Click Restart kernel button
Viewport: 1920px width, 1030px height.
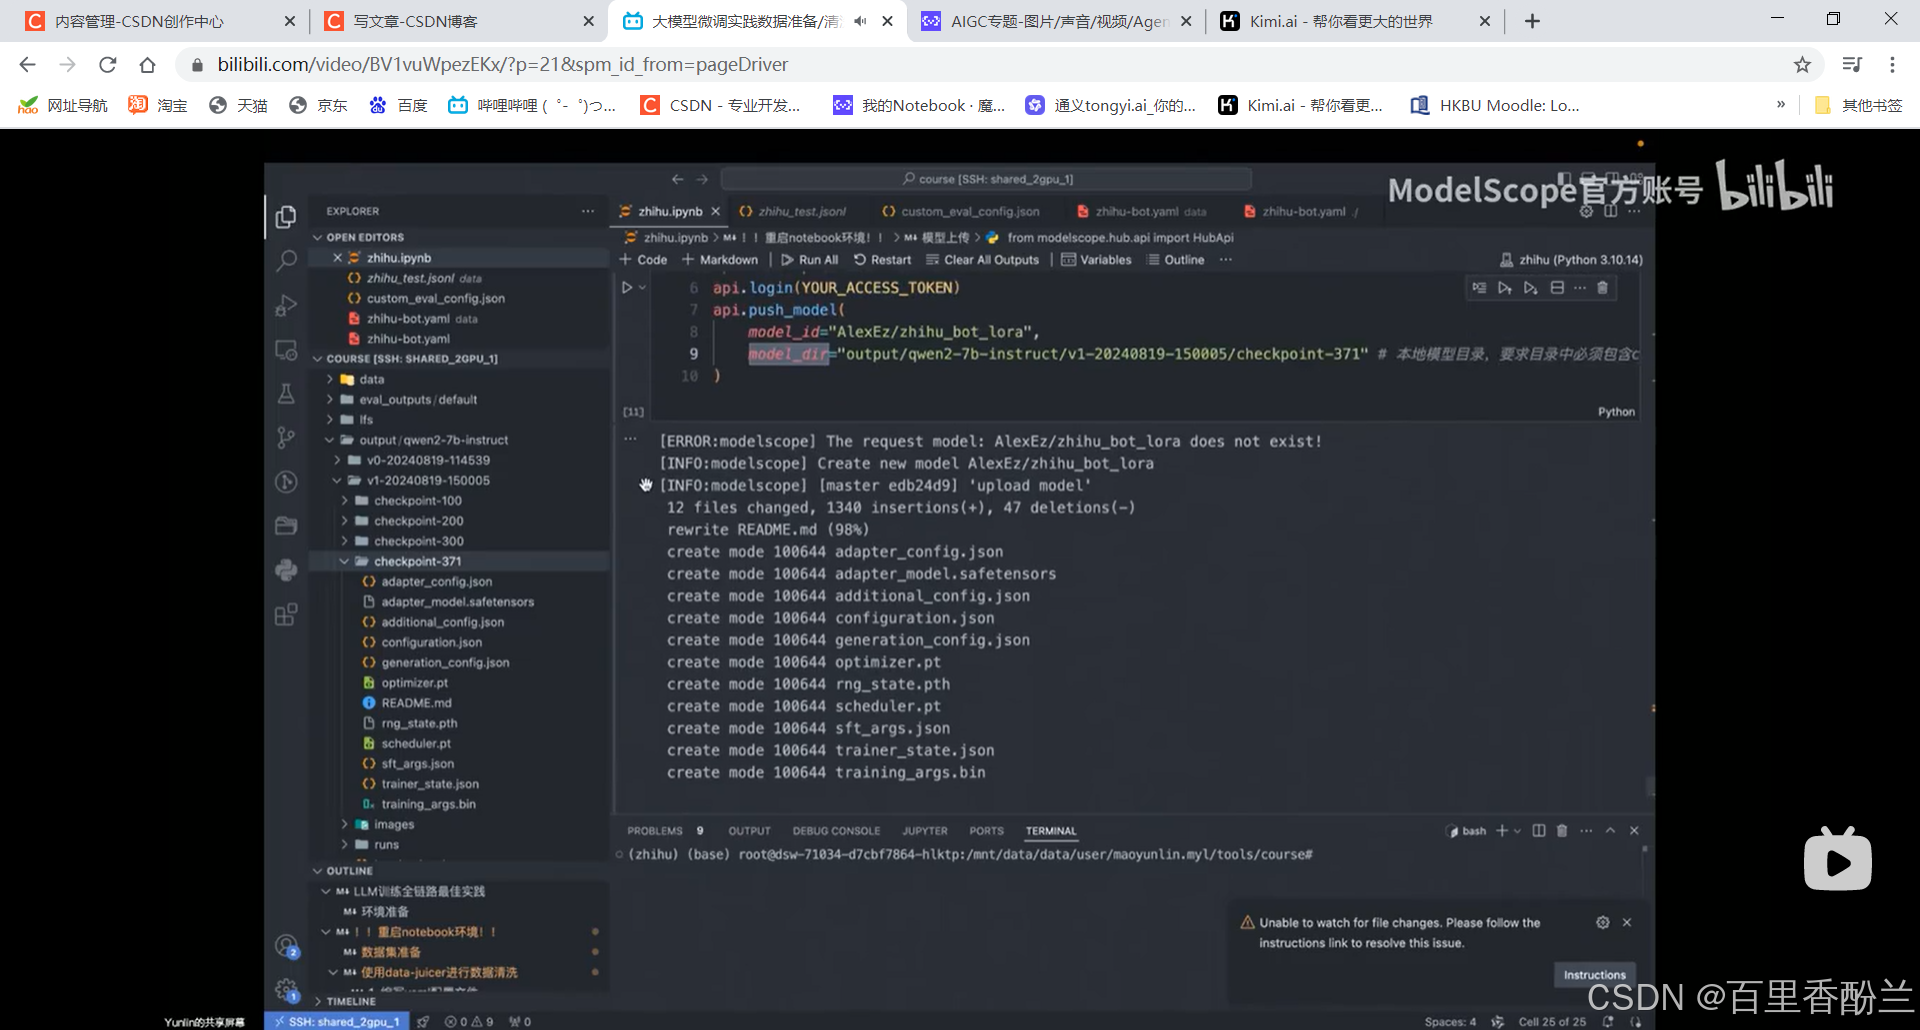click(882, 260)
